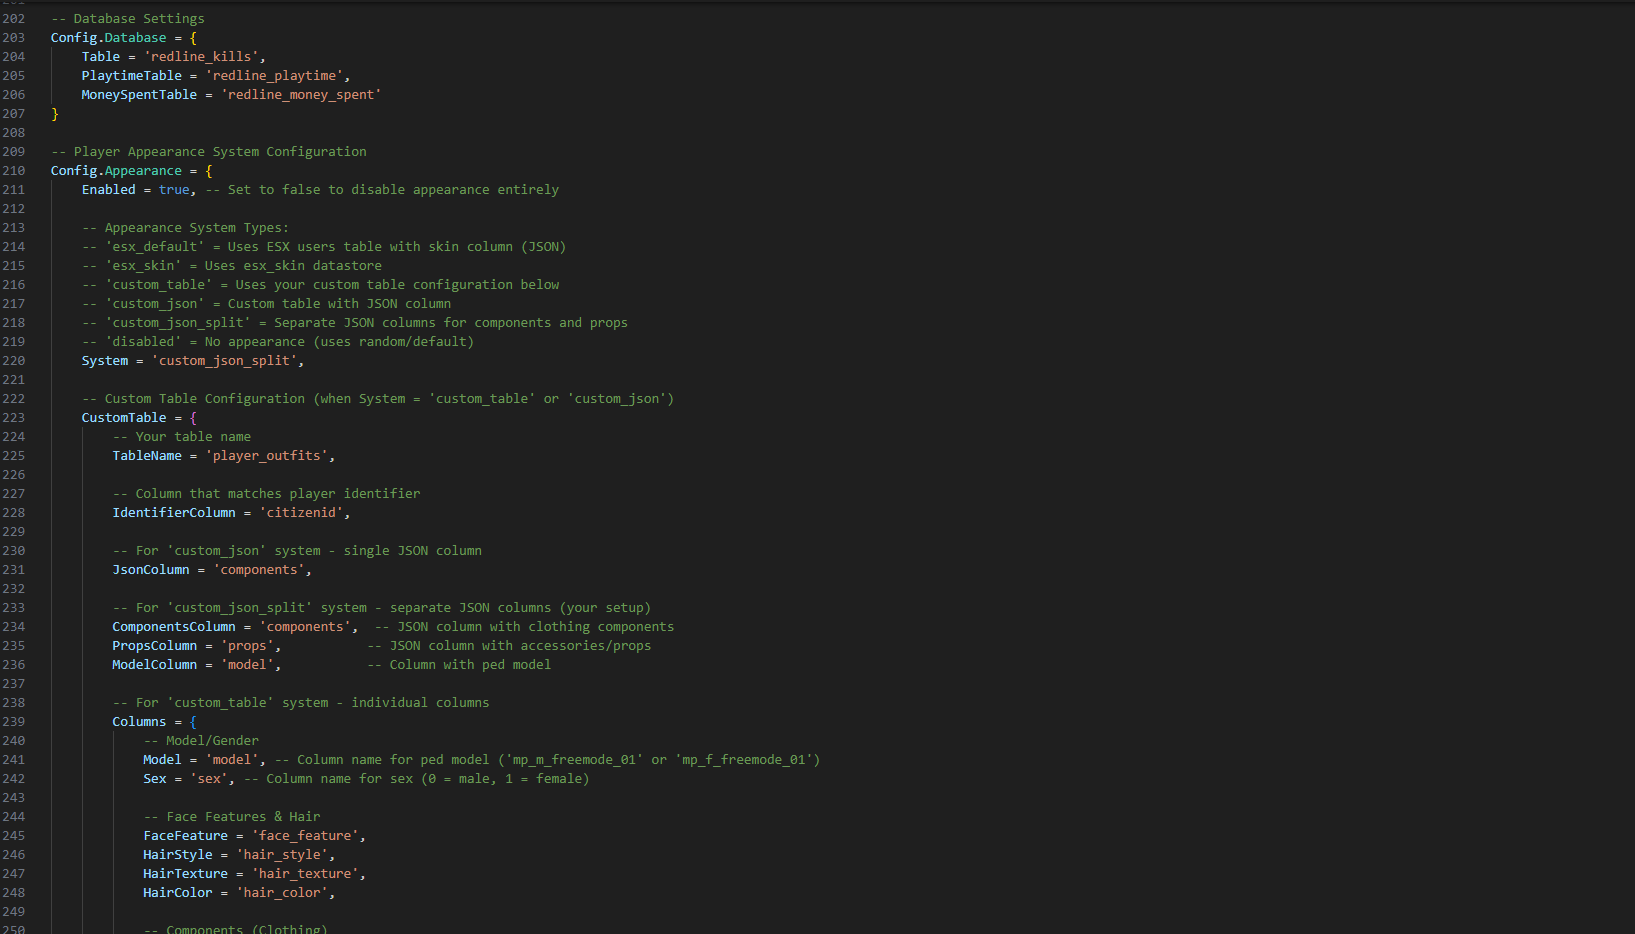Click the CustomTable key name
The height and width of the screenshot is (934, 1635).
124,418
